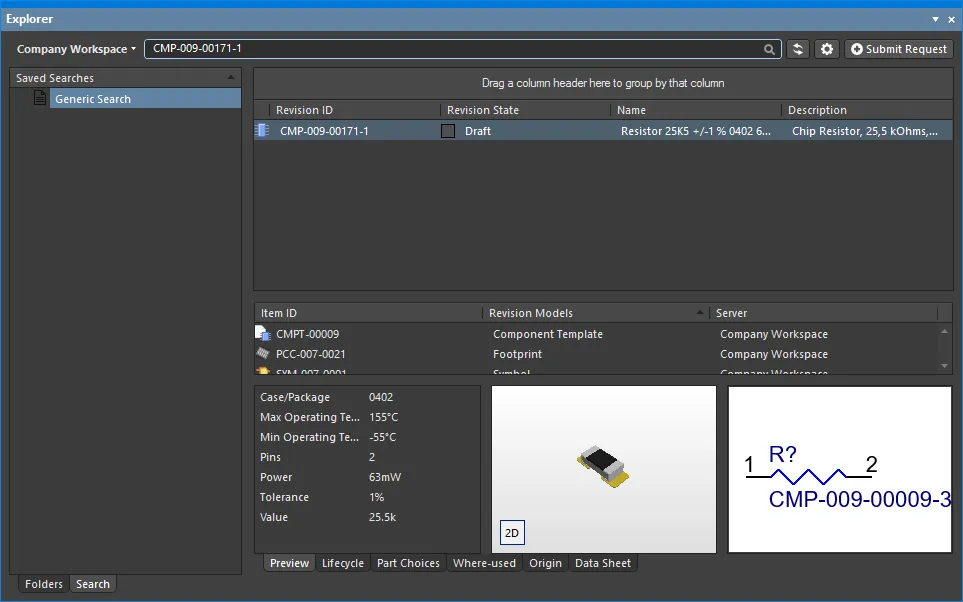Open the Explorer panel options dropdown arrow

(x=935, y=19)
